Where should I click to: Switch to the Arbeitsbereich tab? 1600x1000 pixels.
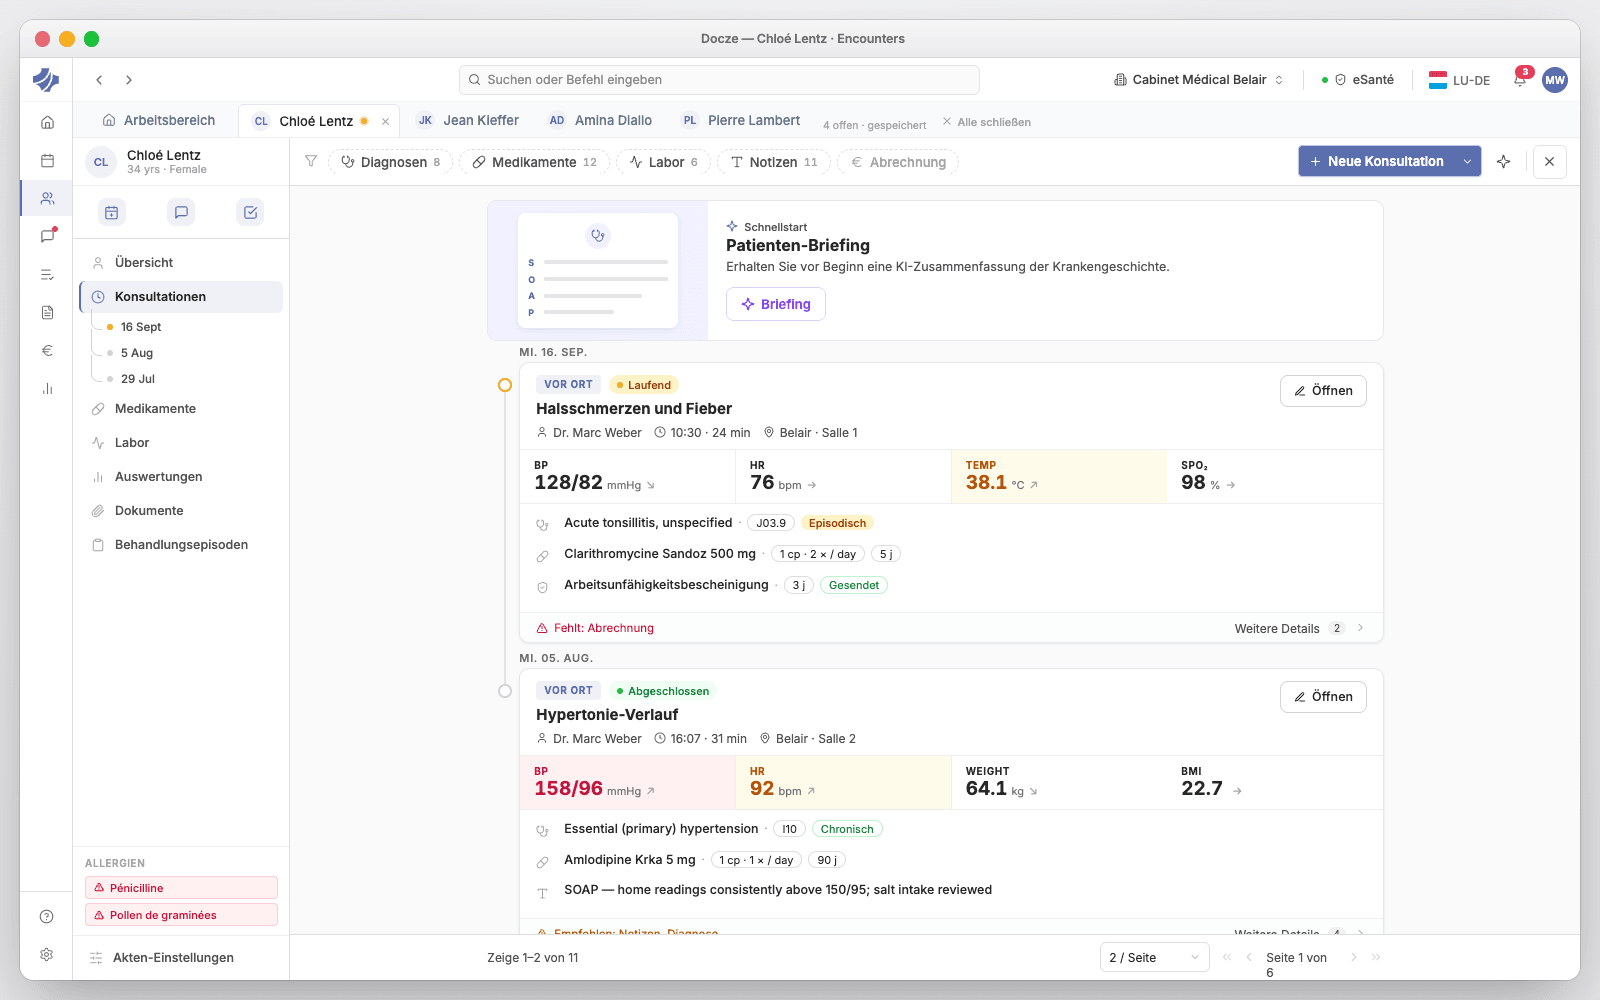159,120
